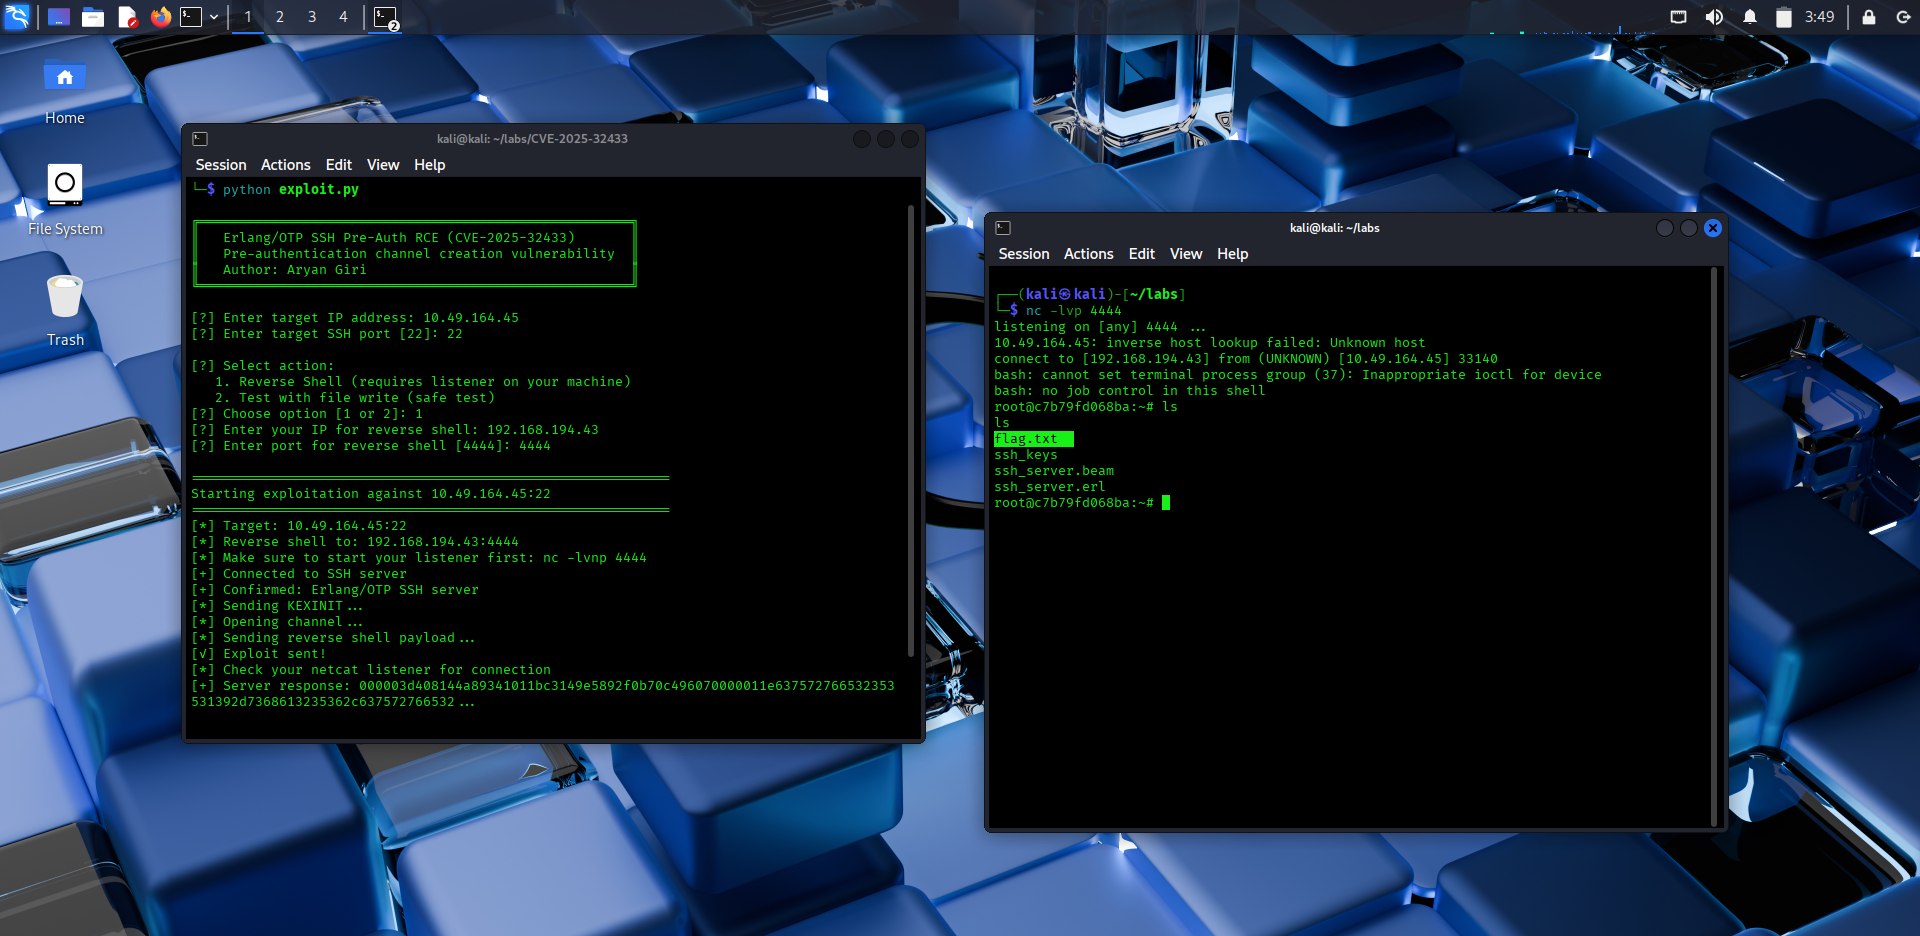Viewport: 1920px width, 936px height.
Task: Open the Kali applications menu icon
Action: [18, 17]
